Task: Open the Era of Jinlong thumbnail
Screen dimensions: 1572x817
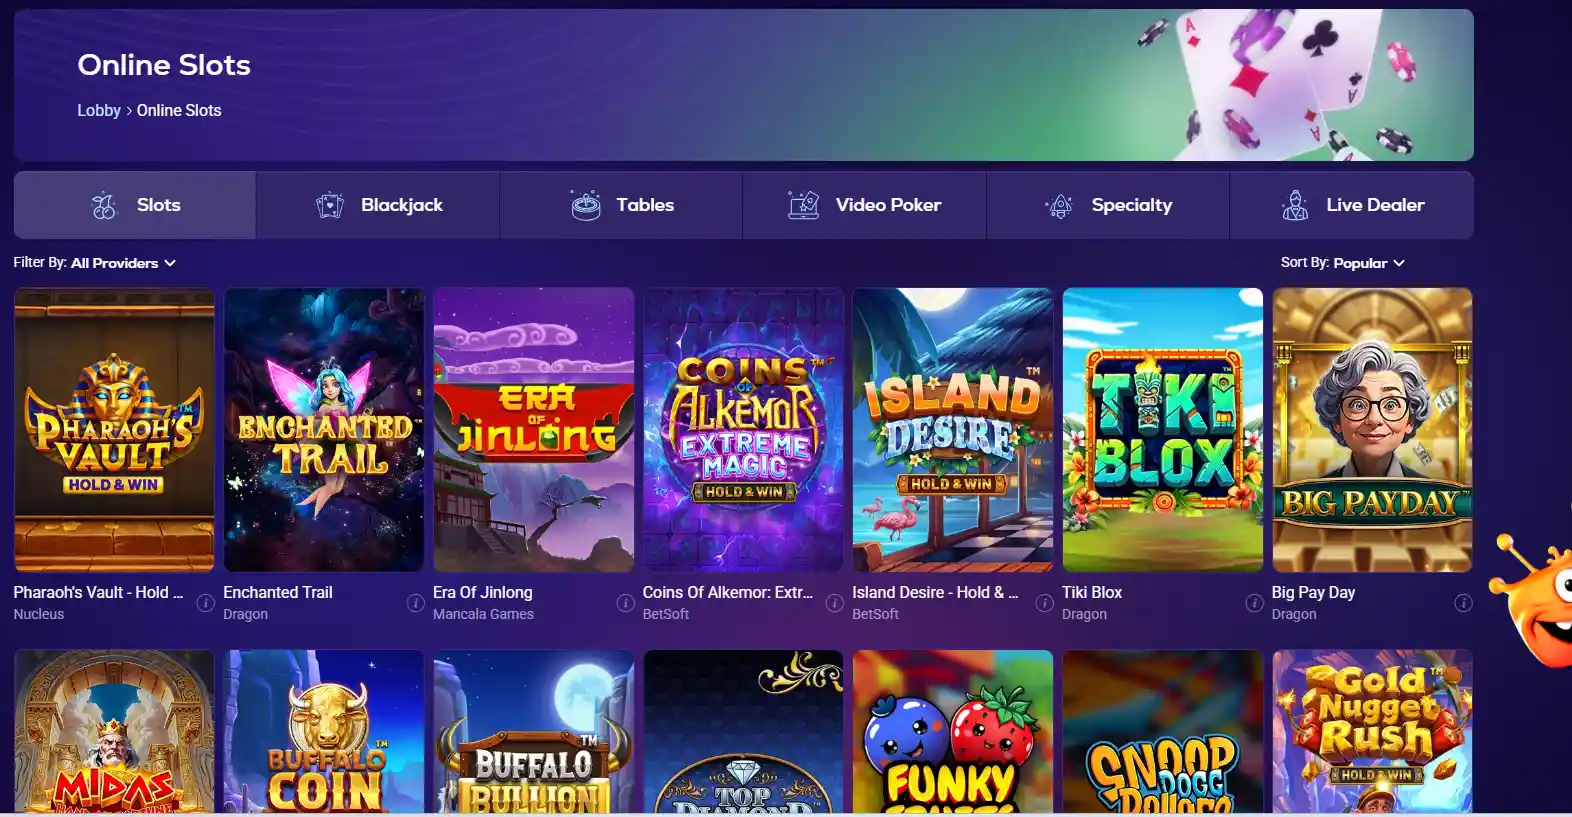Action: (534, 430)
